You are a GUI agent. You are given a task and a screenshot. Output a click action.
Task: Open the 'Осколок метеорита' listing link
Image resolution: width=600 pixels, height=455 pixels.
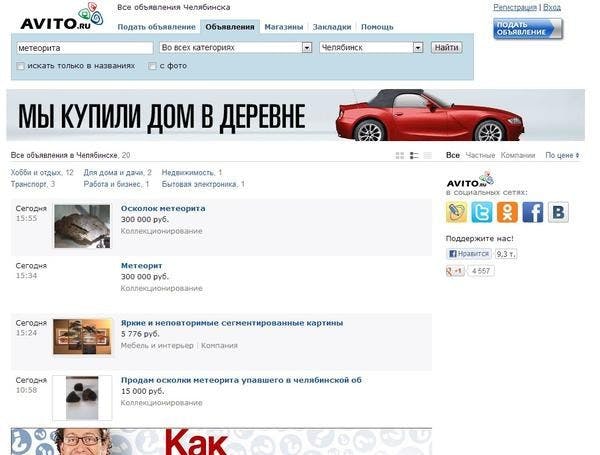tap(163, 209)
